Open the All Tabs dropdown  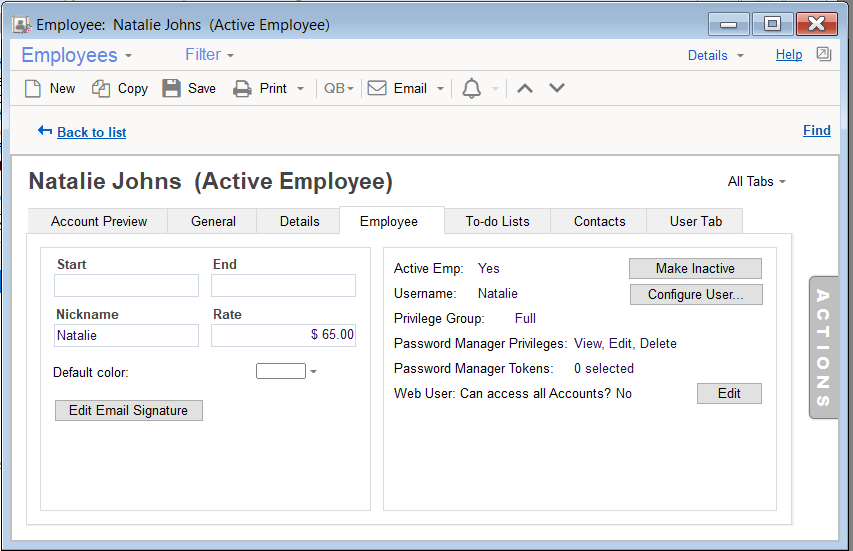pos(757,182)
